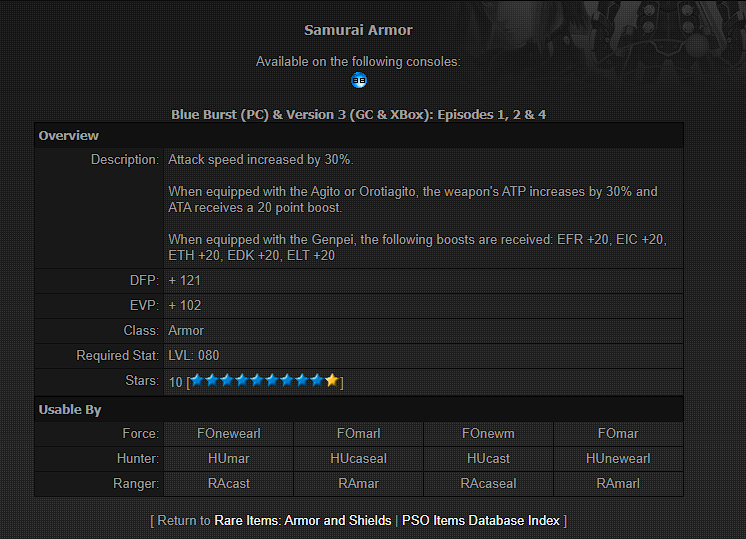Click the Description label
This screenshot has height=539, width=746.
tap(125, 159)
